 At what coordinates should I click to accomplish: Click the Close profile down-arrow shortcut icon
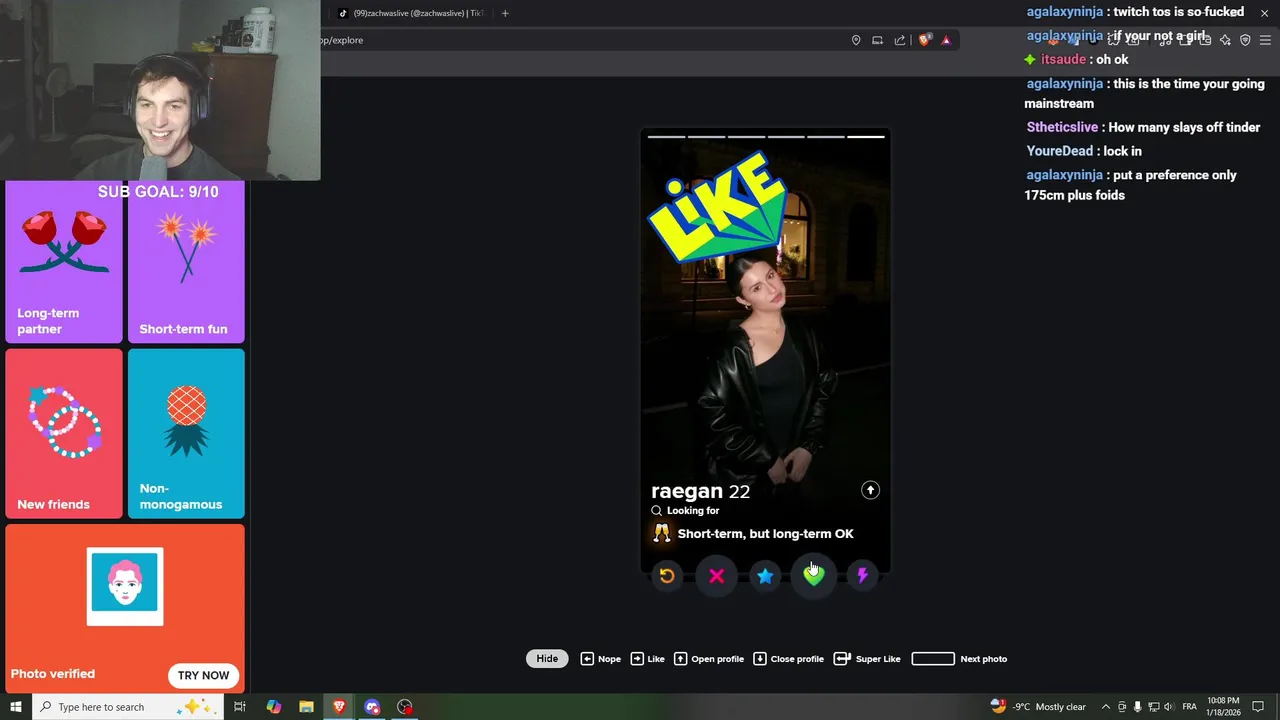coord(760,659)
